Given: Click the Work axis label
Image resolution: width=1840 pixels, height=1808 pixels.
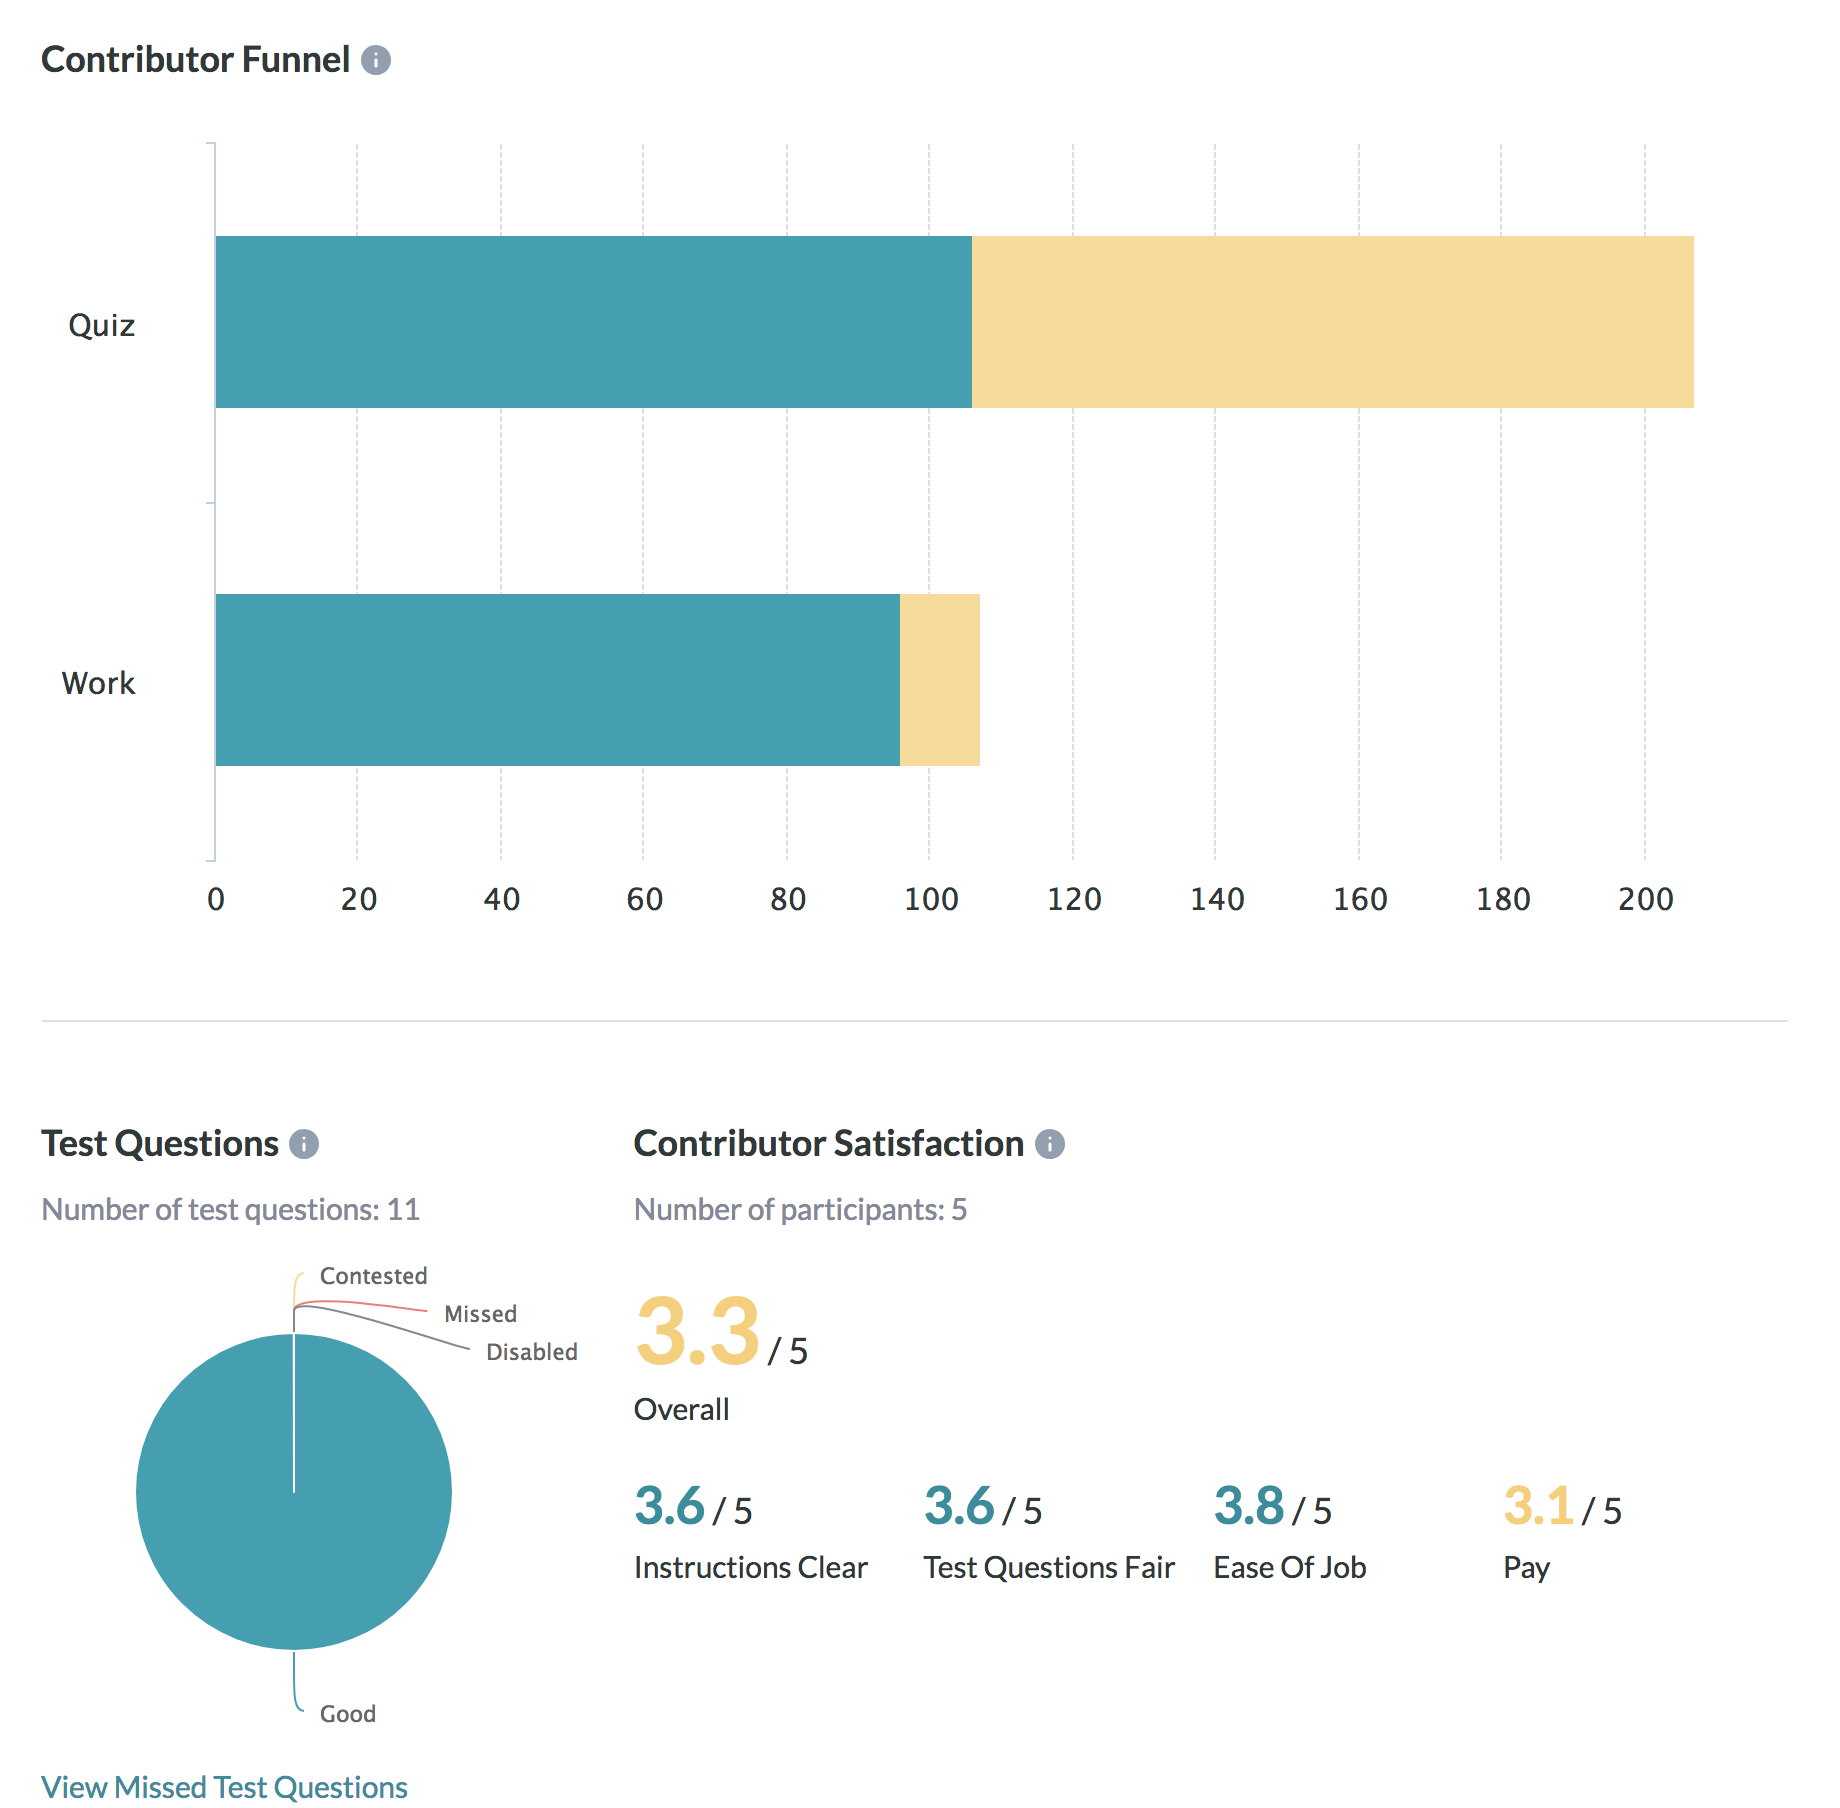Looking at the screenshot, I should click(98, 683).
